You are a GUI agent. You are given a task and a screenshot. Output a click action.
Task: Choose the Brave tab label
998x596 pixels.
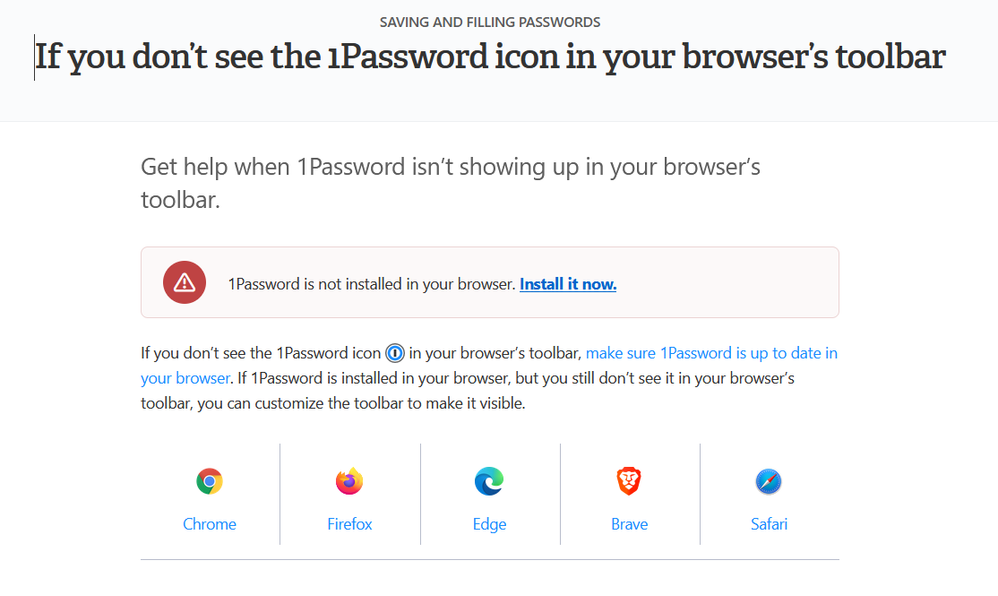[x=629, y=524]
